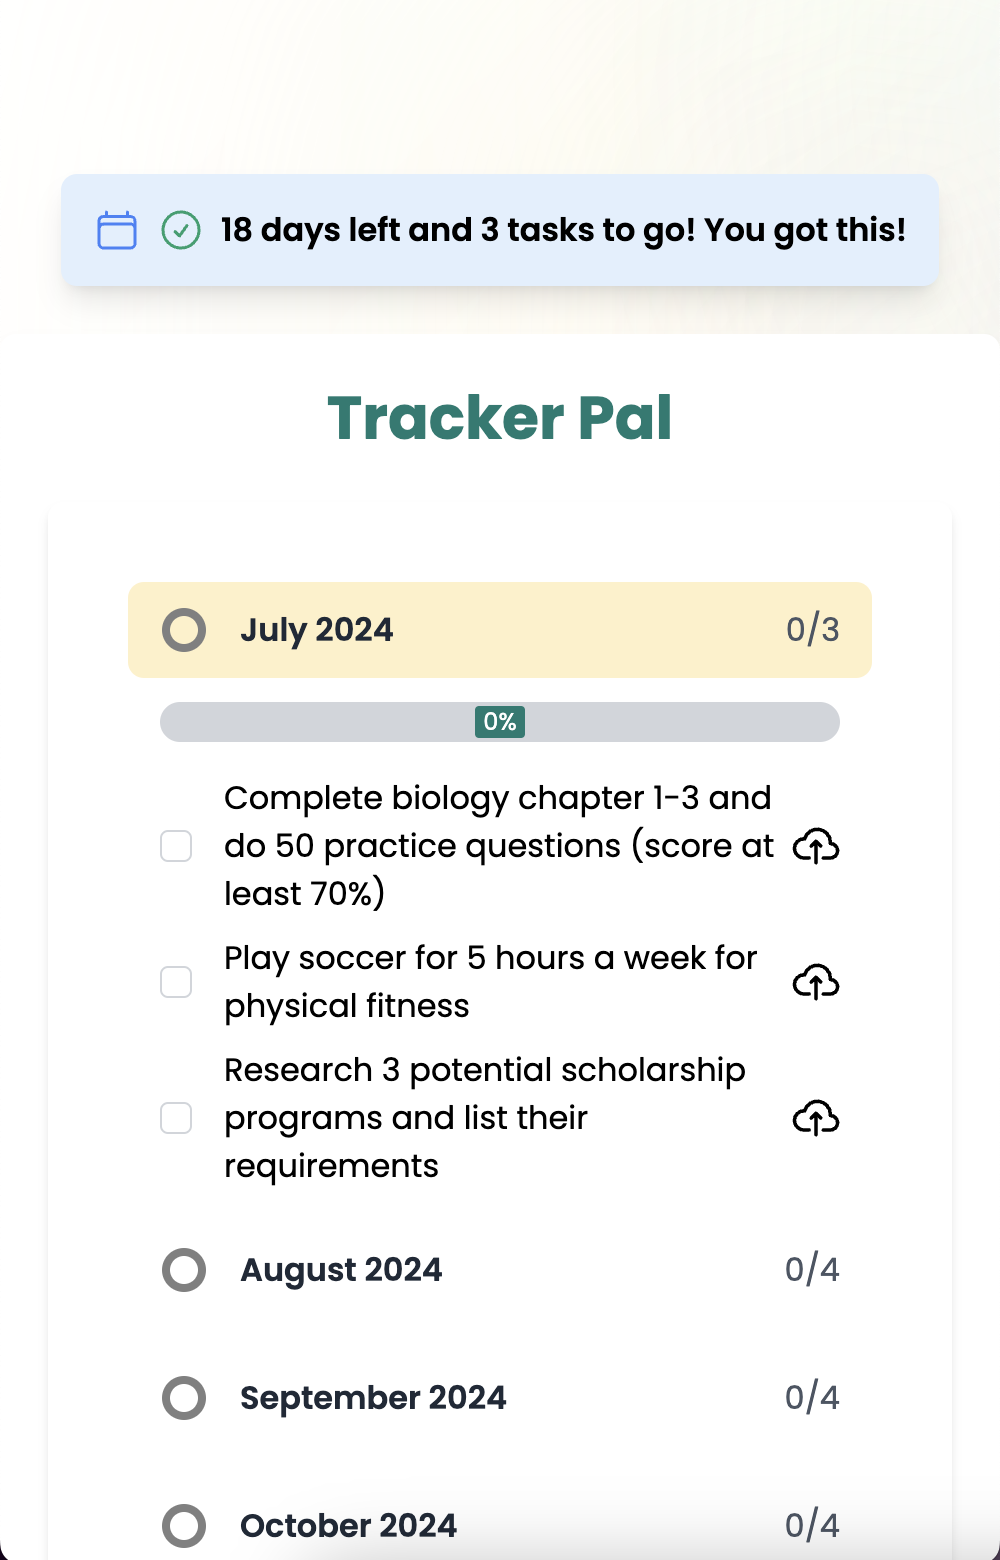The height and width of the screenshot is (1560, 1000).
Task: Click the Tracker Pal title
Action: click(500, 418)
